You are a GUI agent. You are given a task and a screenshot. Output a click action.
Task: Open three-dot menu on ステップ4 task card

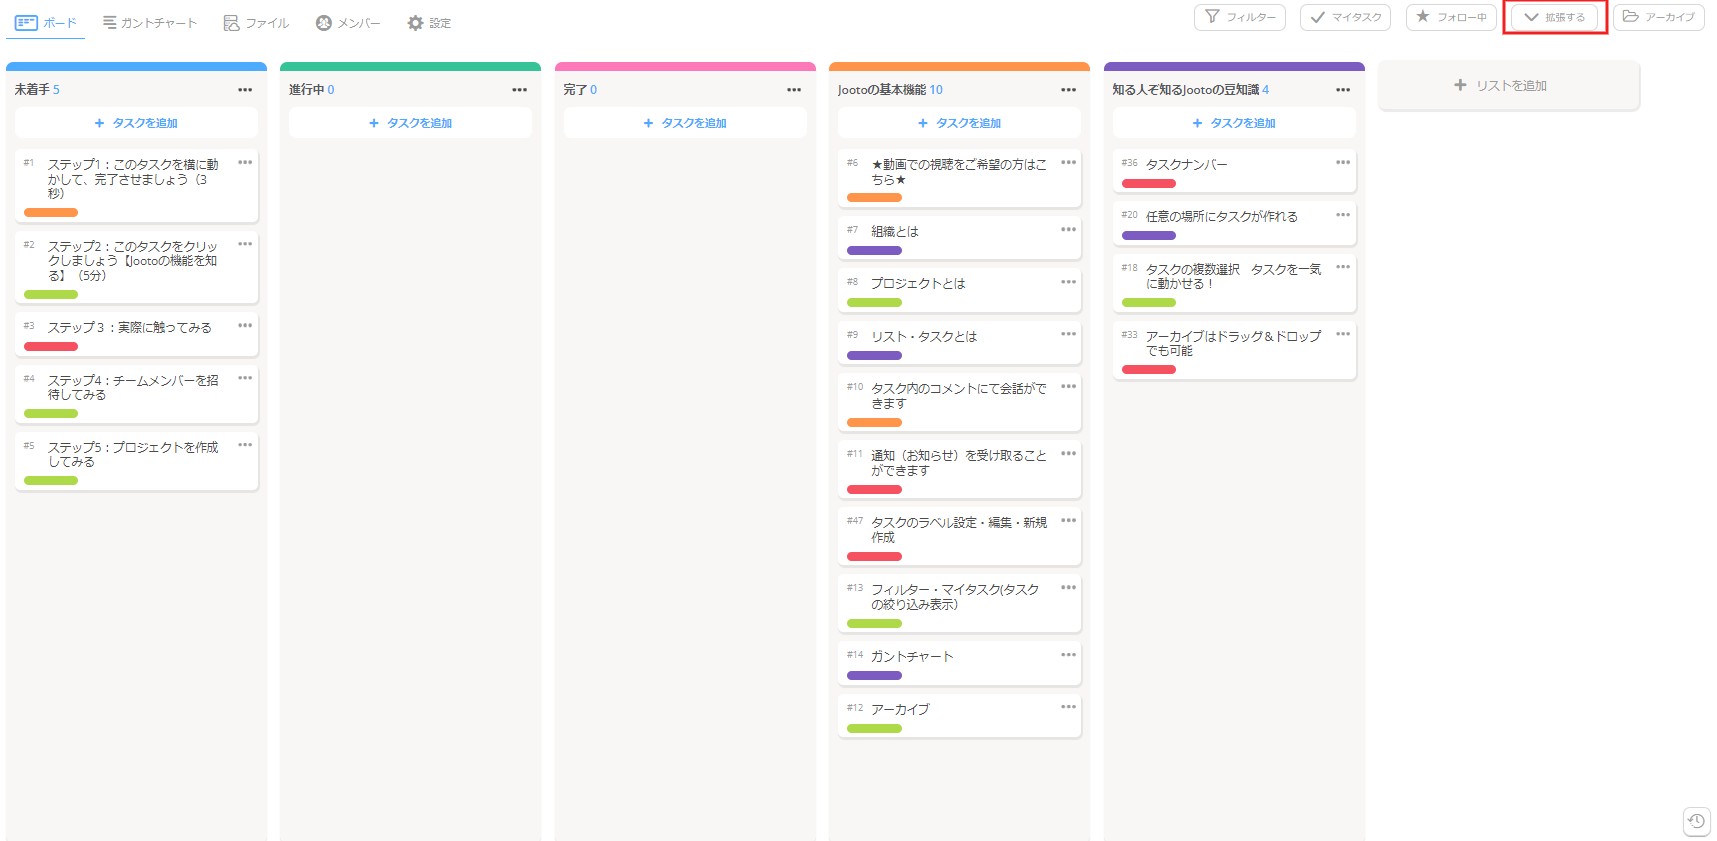click(245, 378)
